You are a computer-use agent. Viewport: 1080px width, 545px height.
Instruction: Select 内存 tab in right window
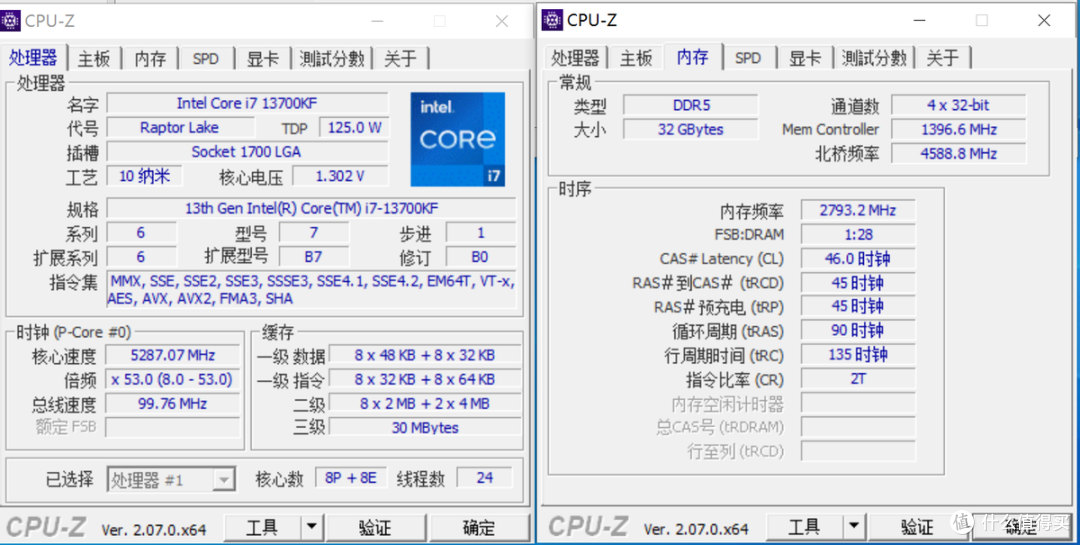[x=692, y=57]
